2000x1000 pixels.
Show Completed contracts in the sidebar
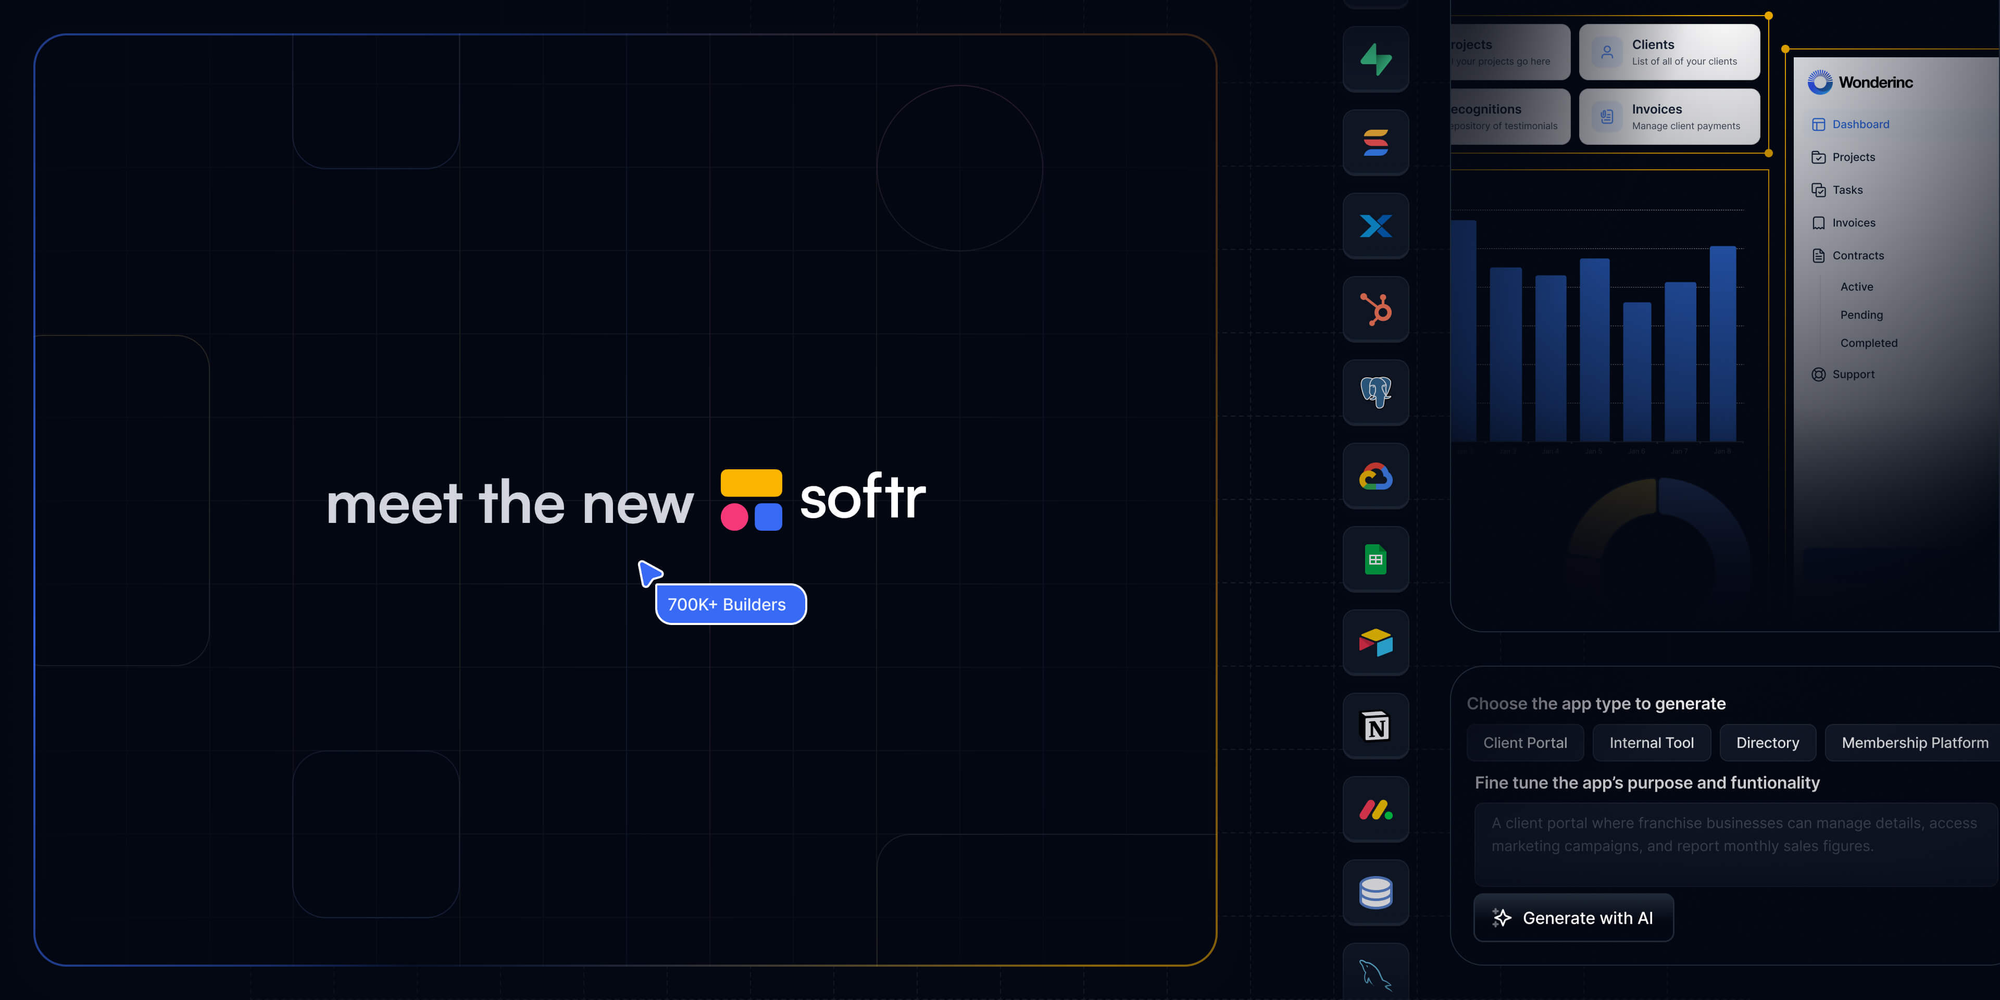[x=1868, y=342]
